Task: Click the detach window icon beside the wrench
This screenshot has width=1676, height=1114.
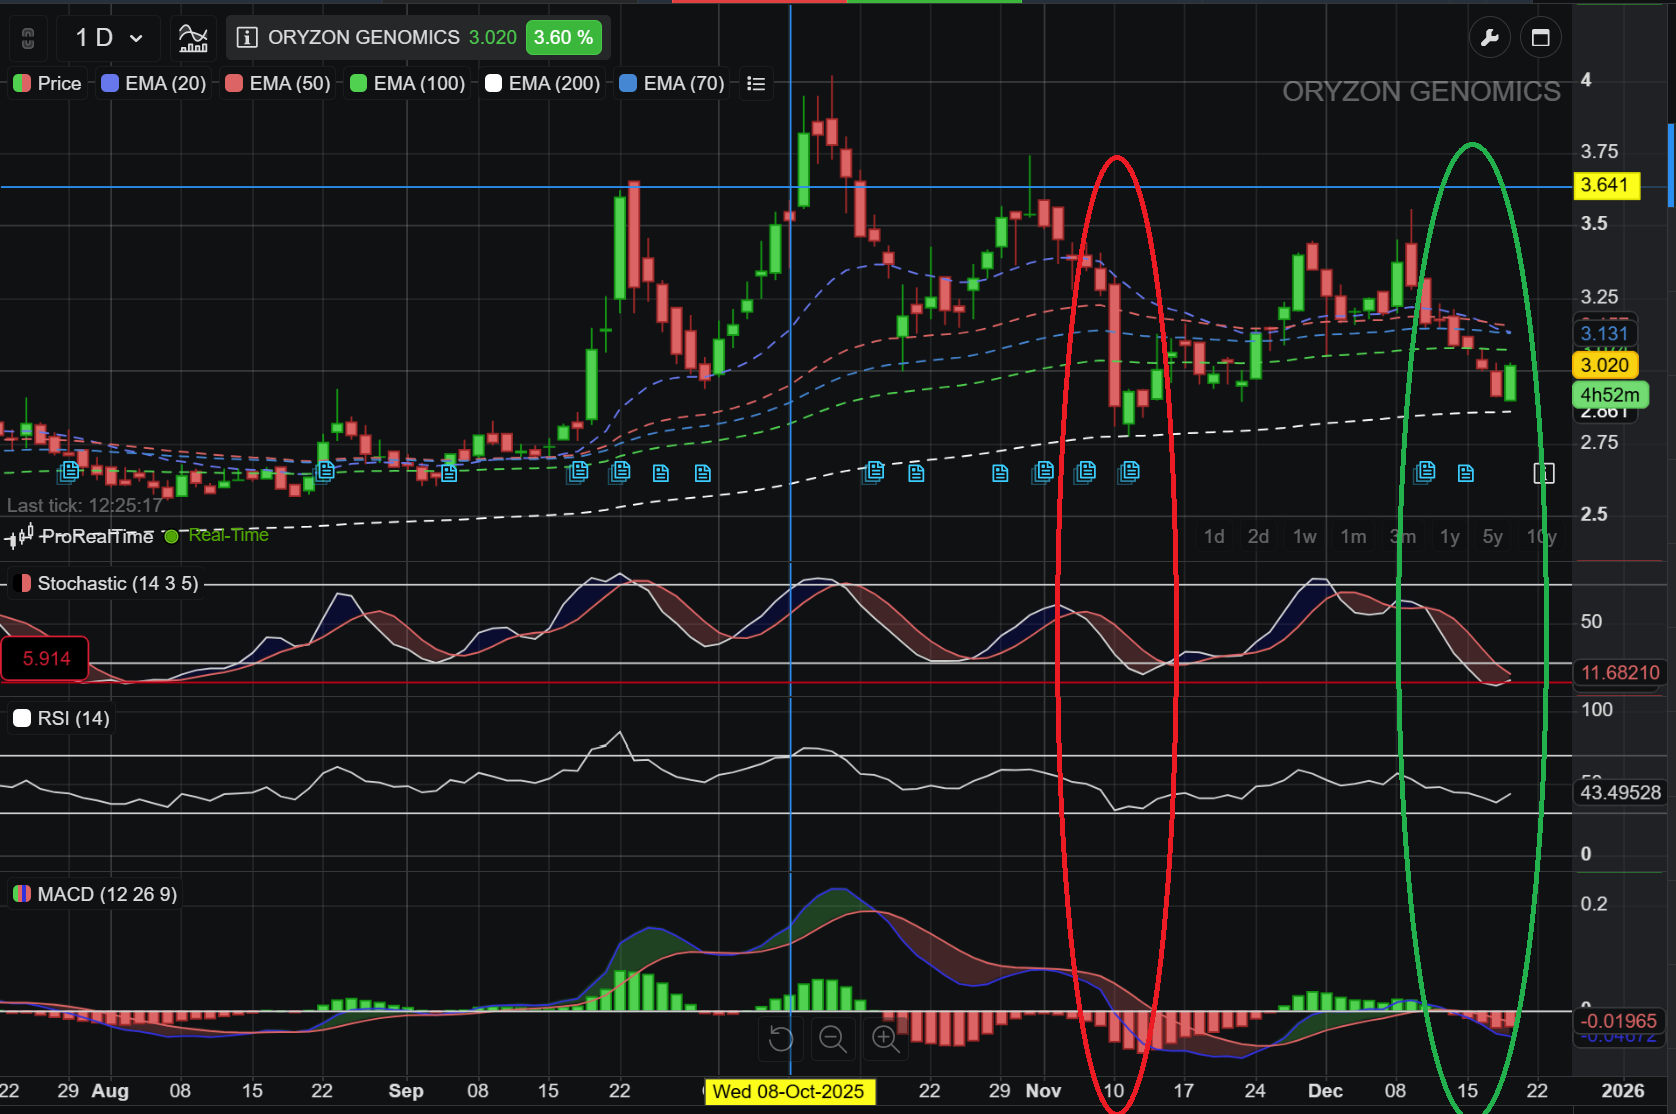Action: coord(1541,38)
